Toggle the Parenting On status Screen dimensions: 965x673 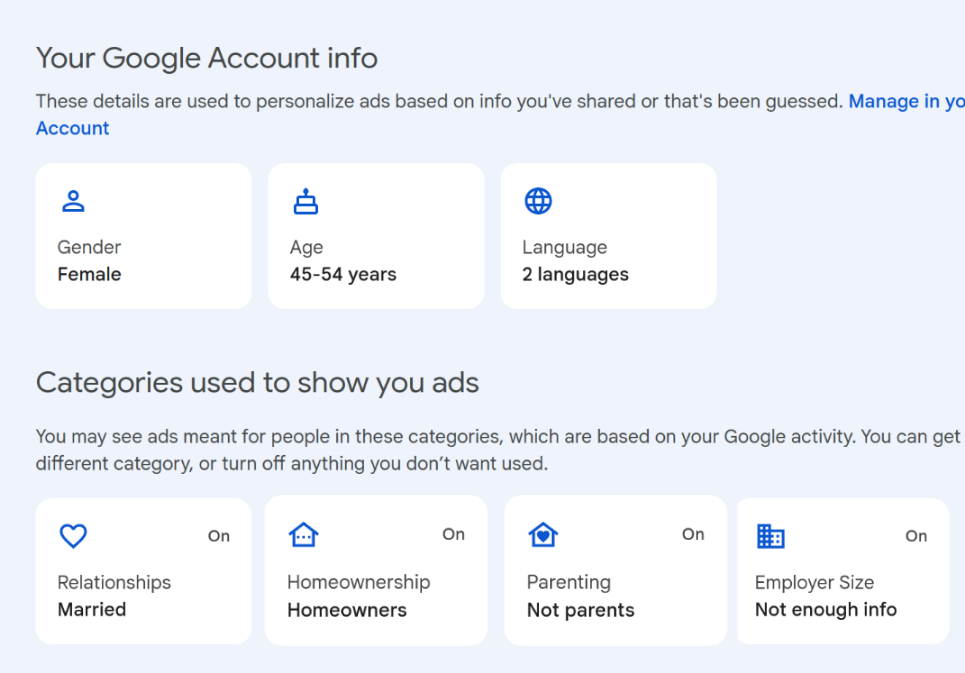click(693, 534)
